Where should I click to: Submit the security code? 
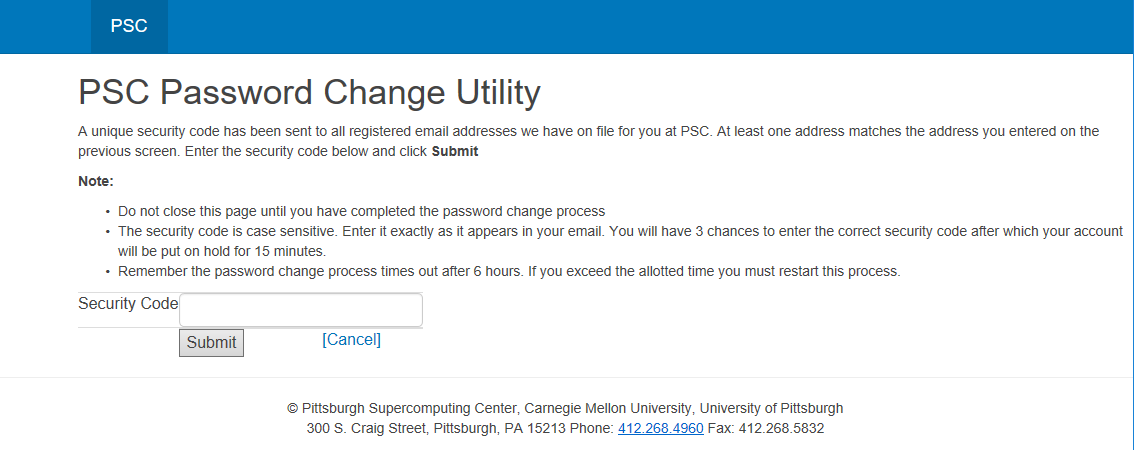click(x=211, y=343)
